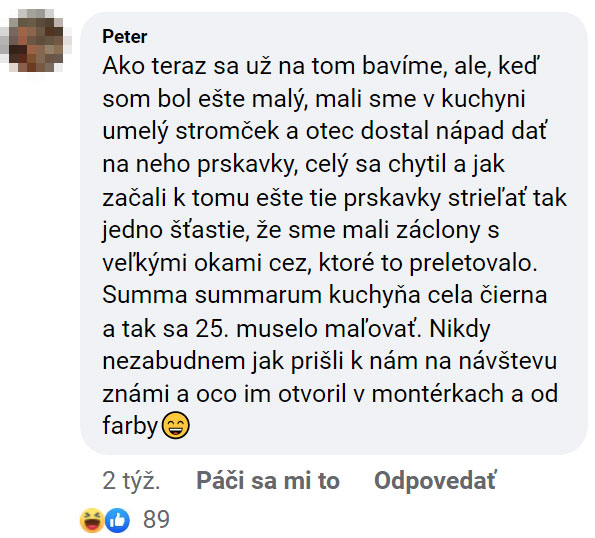Open the blurred profile picture of Peter
This screenshot has height=538, width=595.
pos(35,40)
